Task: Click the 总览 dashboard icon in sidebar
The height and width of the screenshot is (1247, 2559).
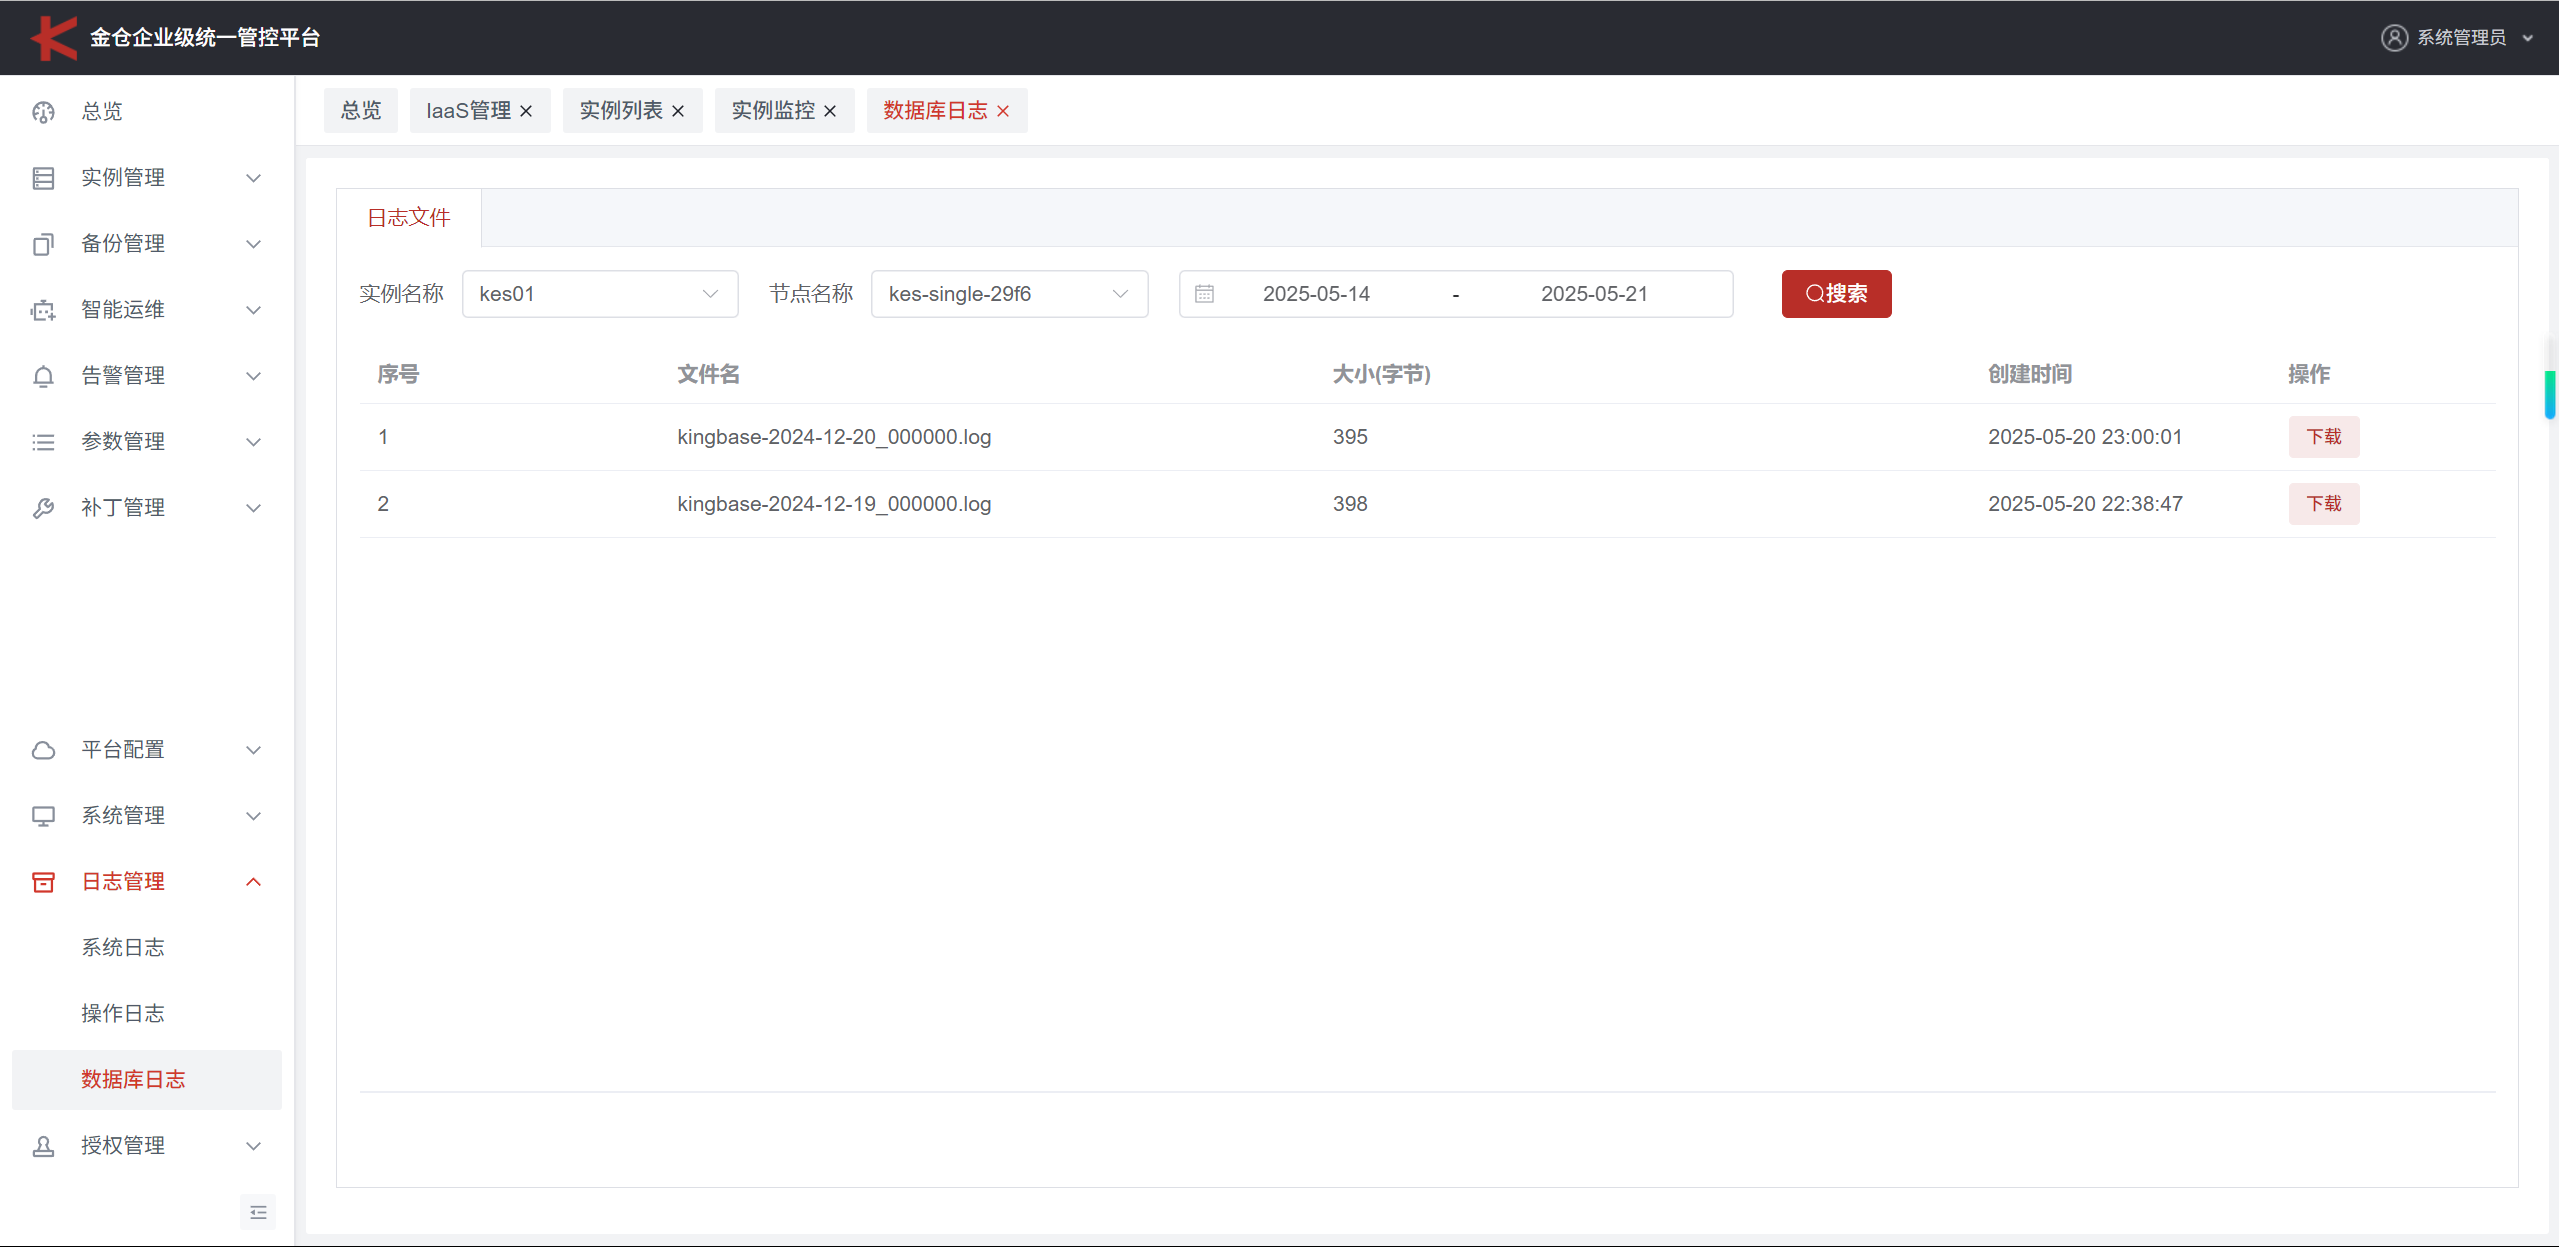Action: pyautogui.click(x=43, y=112)
